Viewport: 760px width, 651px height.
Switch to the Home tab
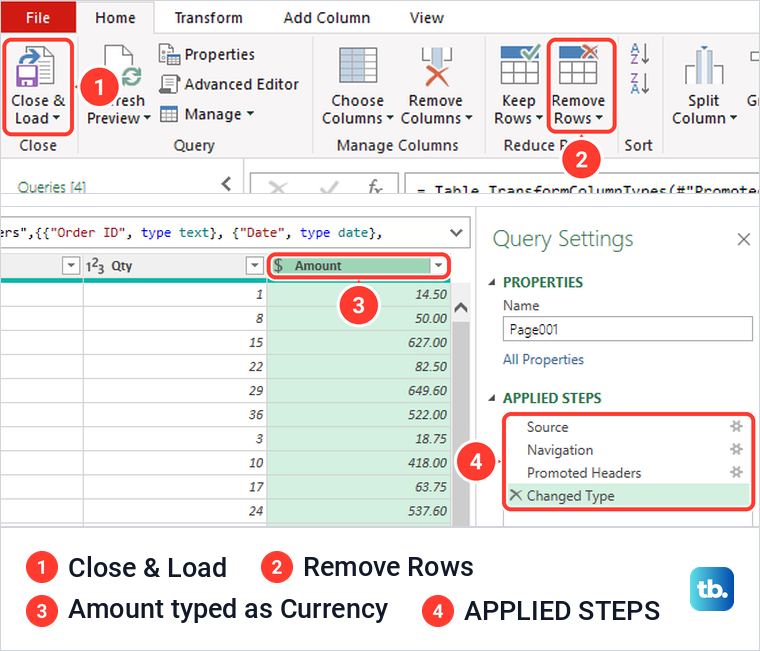pyautogui.click(x=115, y=18)
